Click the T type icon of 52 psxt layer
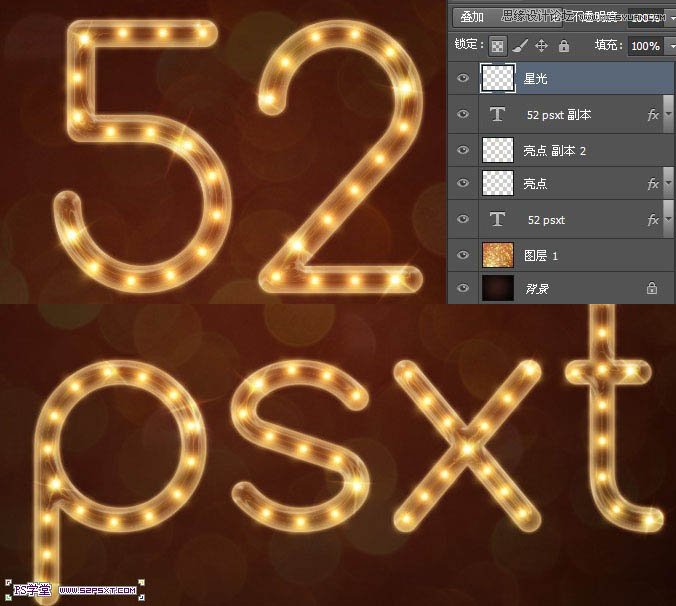 point(497,220)
